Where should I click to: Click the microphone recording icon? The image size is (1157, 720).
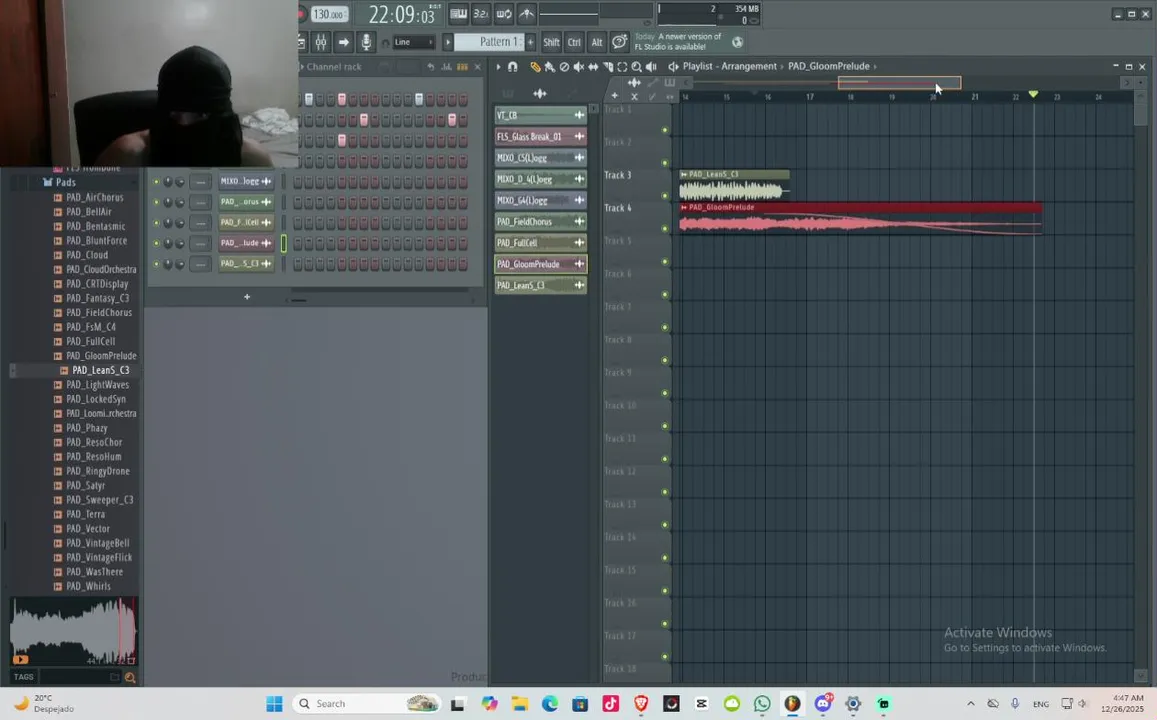pyautogui.click(x=366, y=42)
